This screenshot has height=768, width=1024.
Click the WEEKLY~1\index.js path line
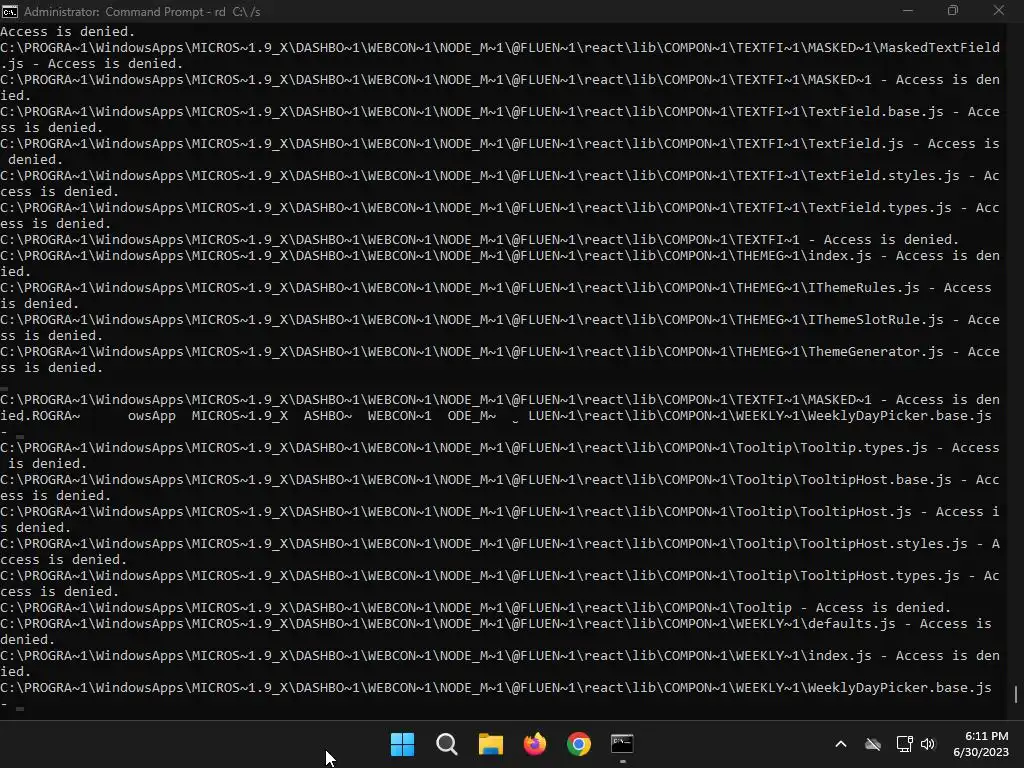pos(500,656)
